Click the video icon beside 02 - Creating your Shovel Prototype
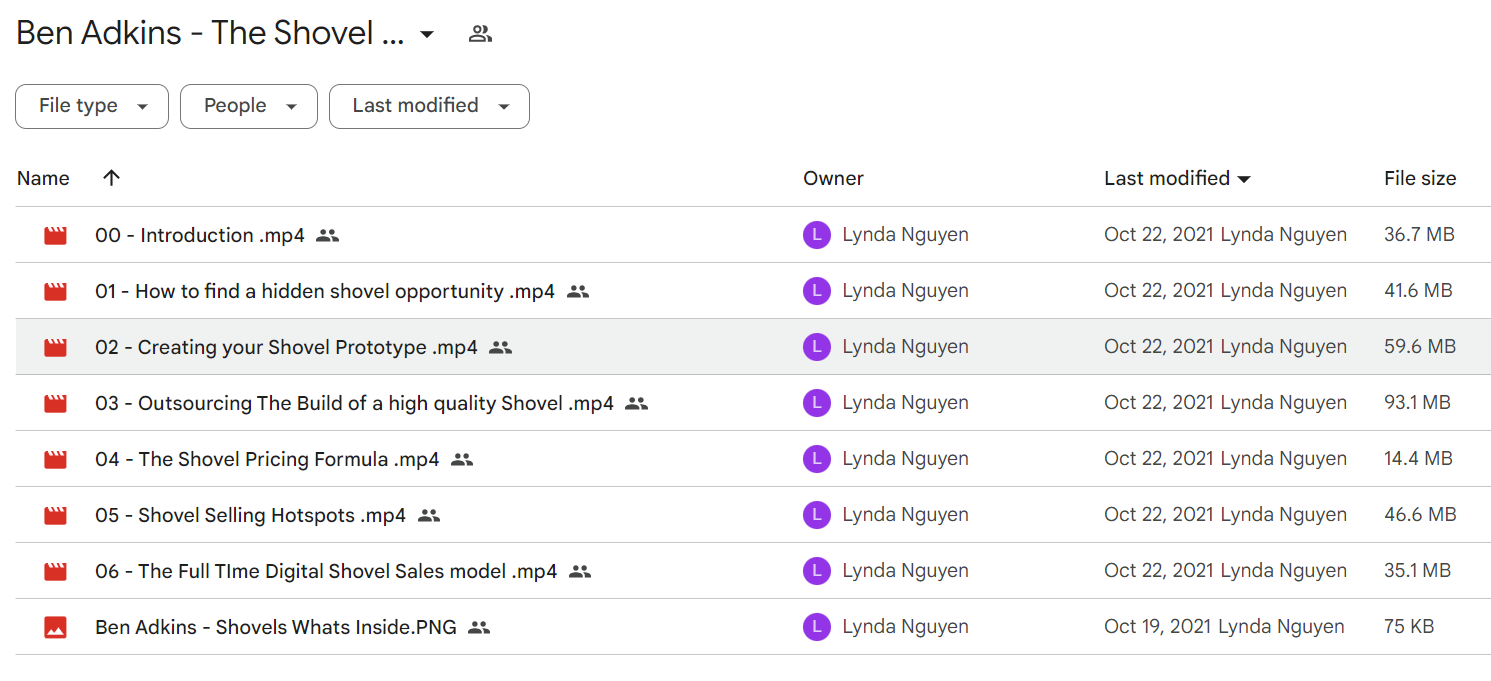1491x681 pixels. pos(55,348)
